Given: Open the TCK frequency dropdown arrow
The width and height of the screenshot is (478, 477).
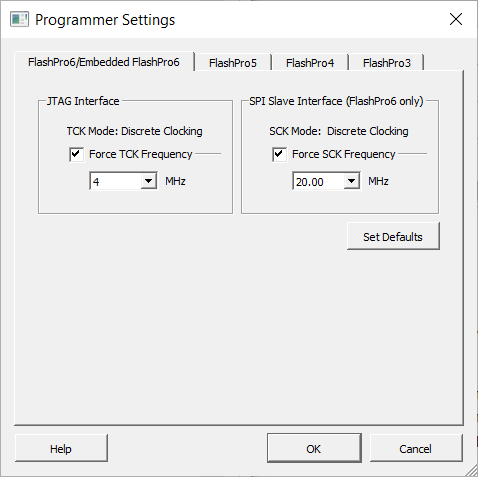Looking at the screenshot, I should click(149, 181).
